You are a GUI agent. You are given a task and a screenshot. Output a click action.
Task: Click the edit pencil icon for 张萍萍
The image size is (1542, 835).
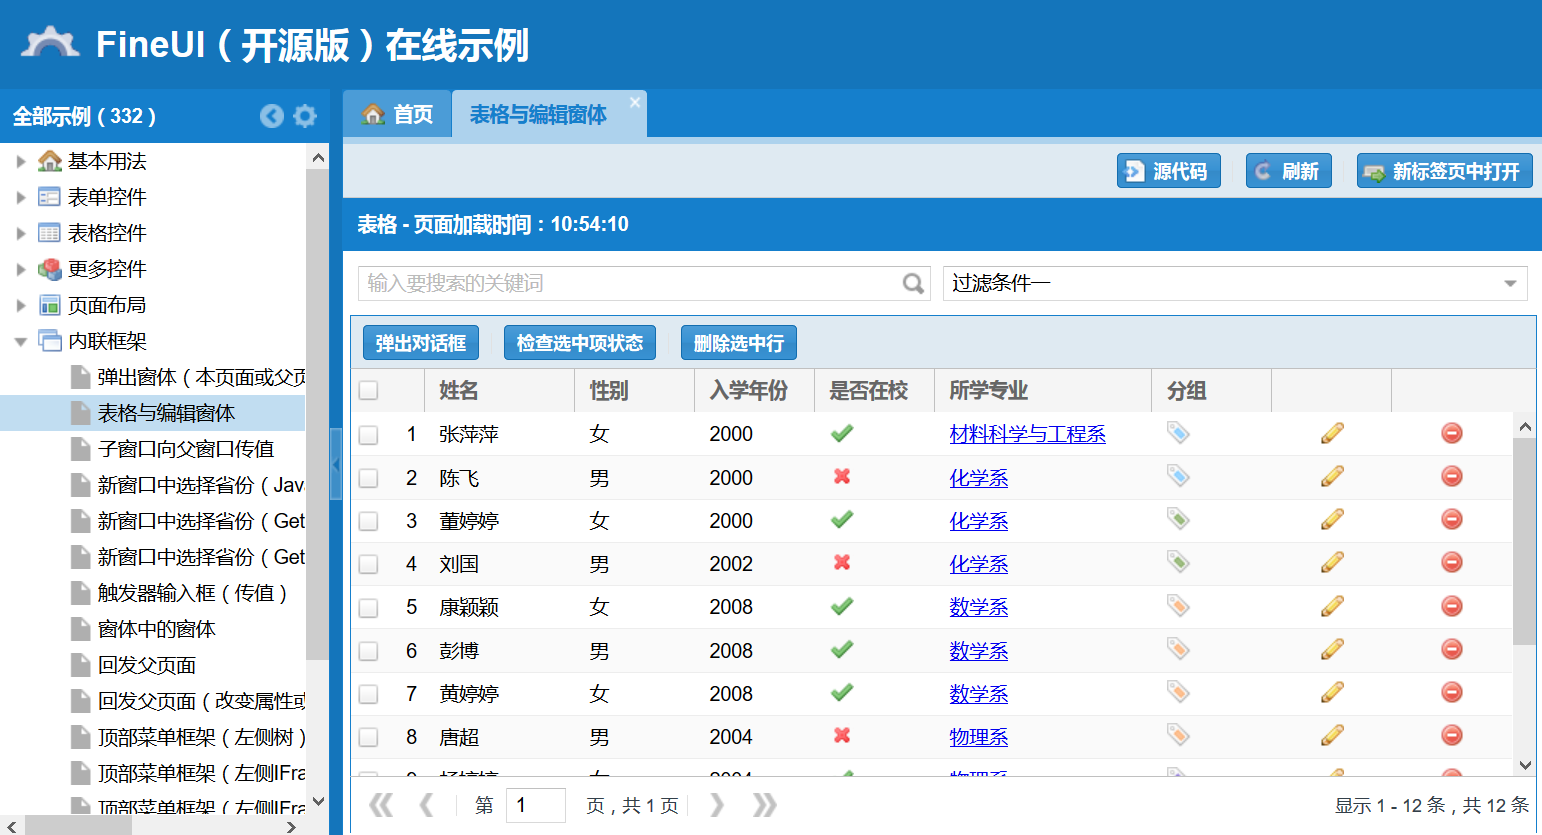1332,433
